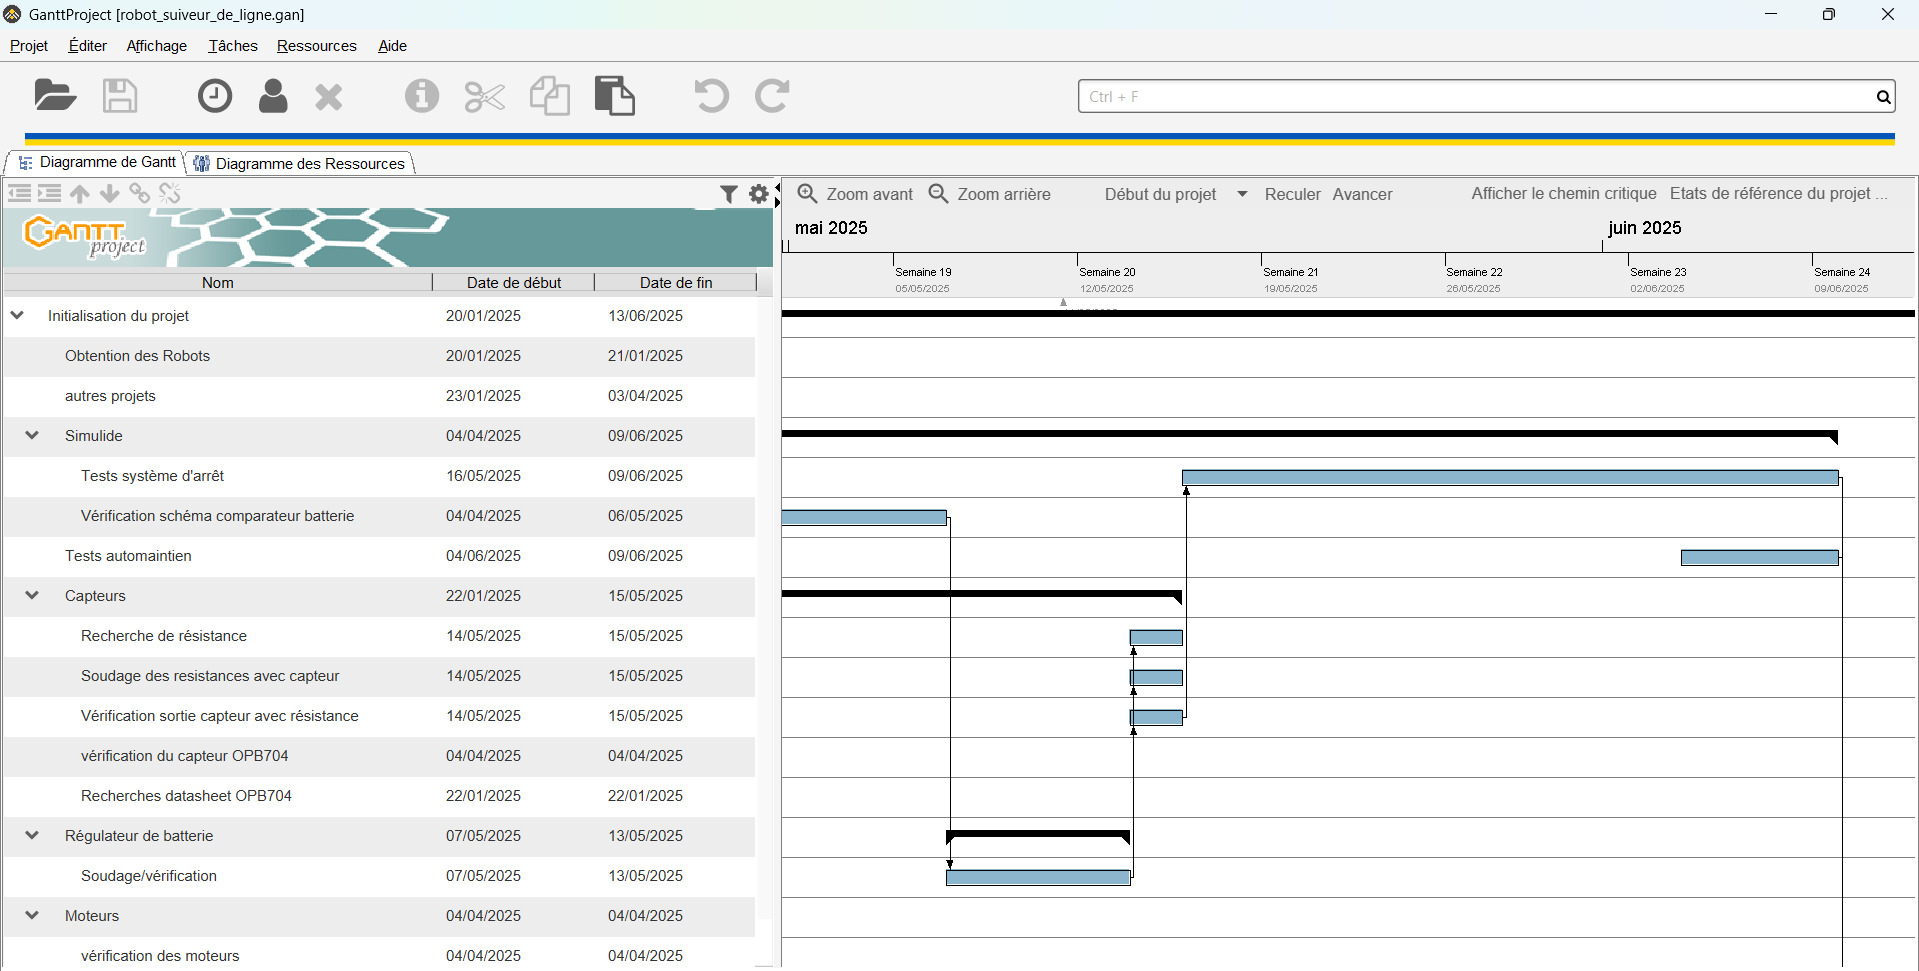
Task: Link selected tasks with the chain icon
Action: [140, 194]
